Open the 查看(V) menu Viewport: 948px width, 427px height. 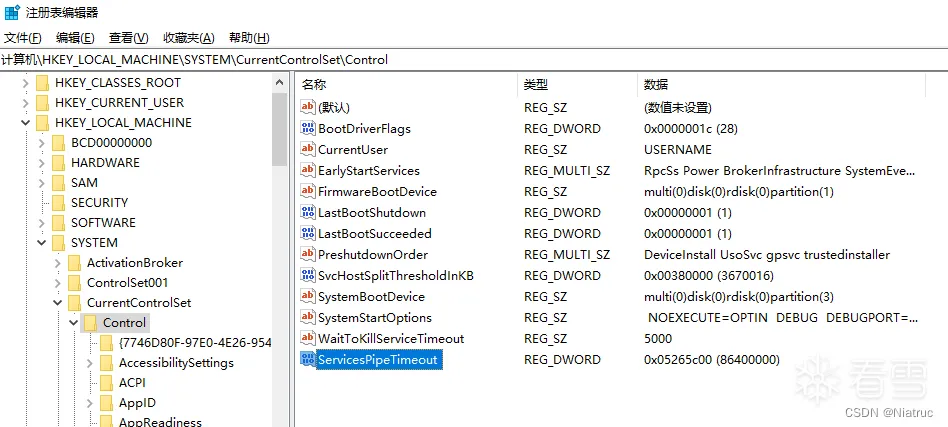[128, 38]
